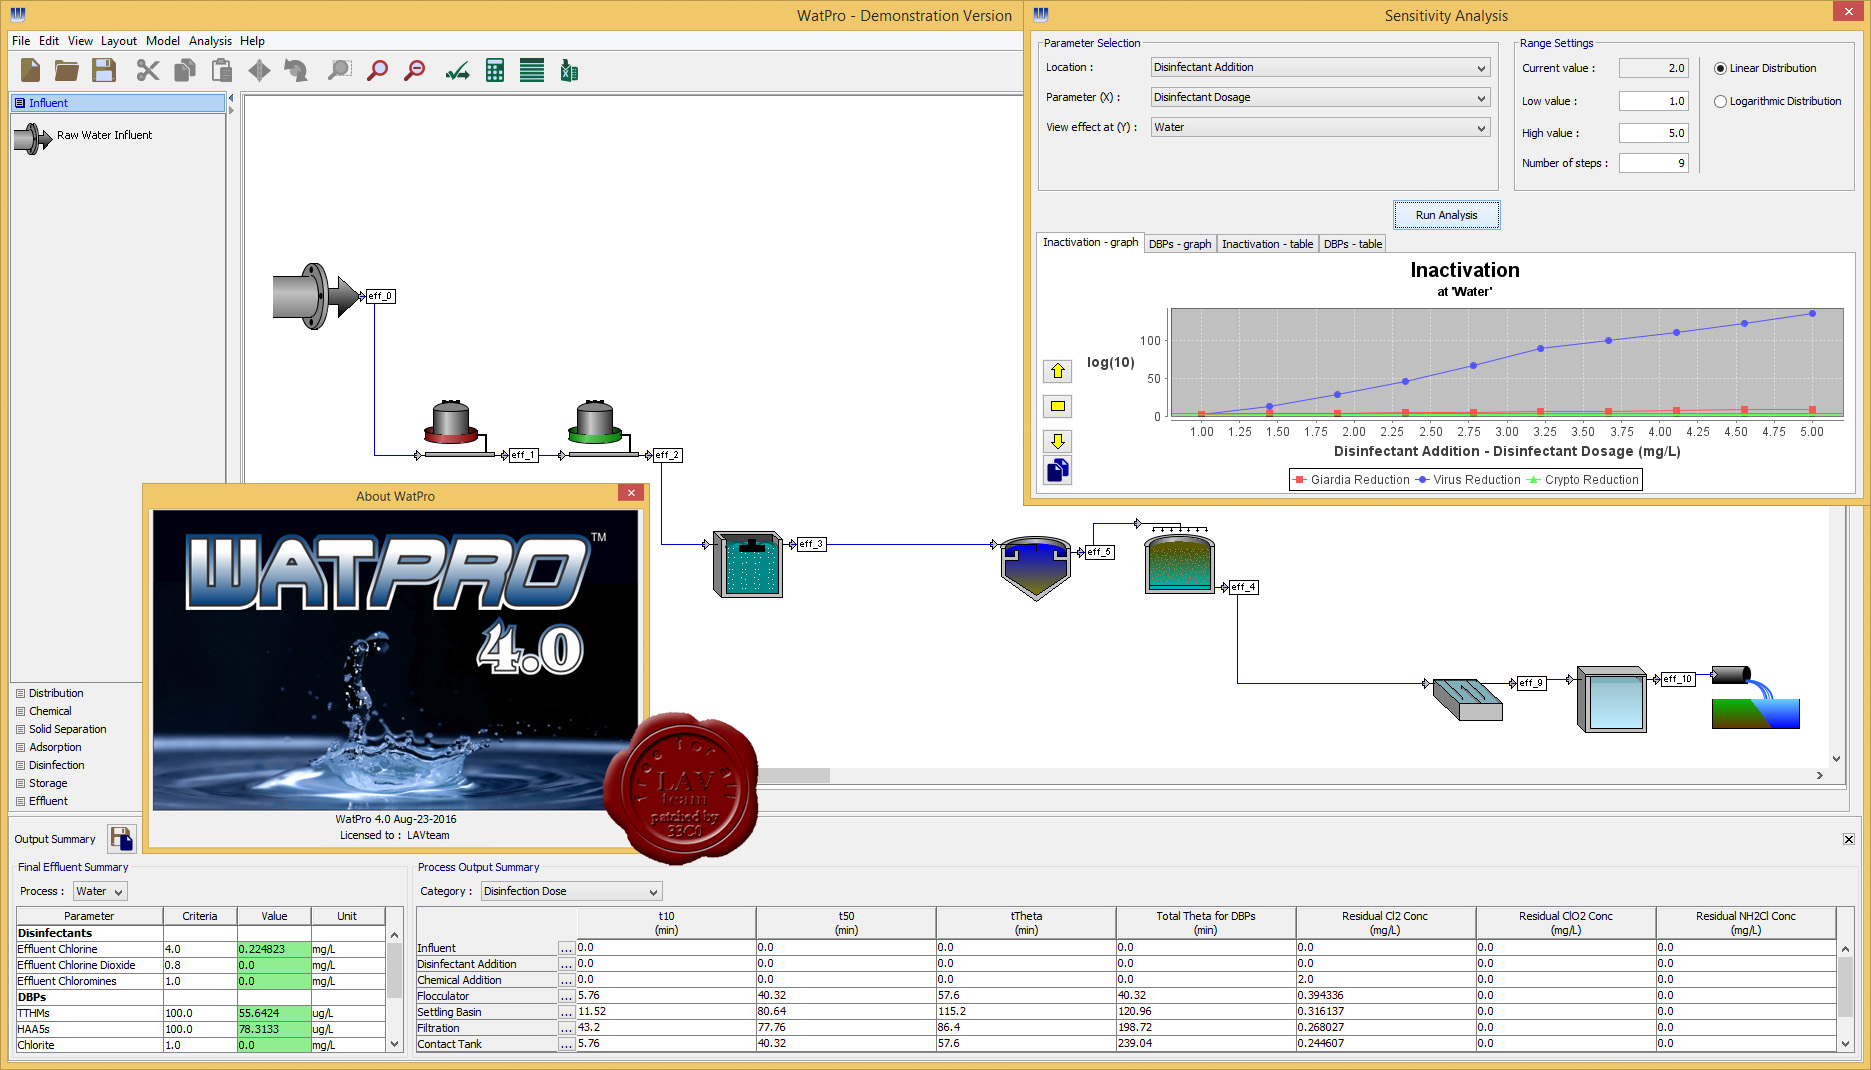Close the About WatPro dialog
Viewport: 1871px width, 1070px height.
pos(631,493)
